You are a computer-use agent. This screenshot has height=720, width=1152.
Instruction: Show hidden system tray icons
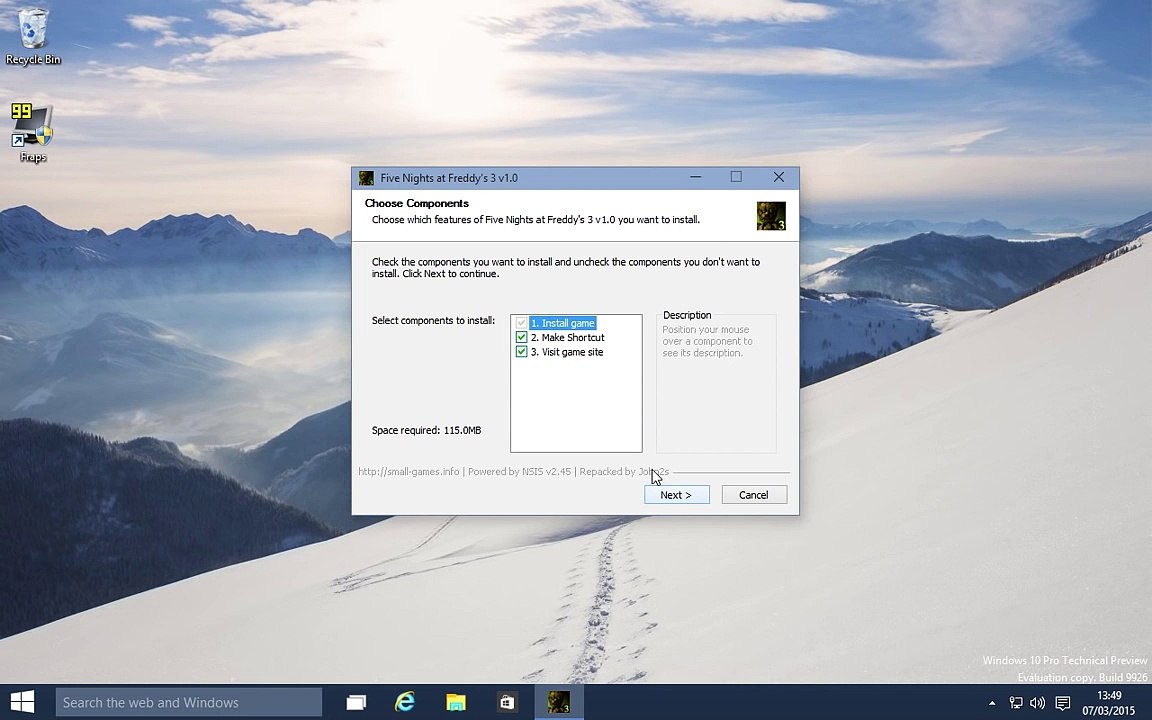coord(992,703)
